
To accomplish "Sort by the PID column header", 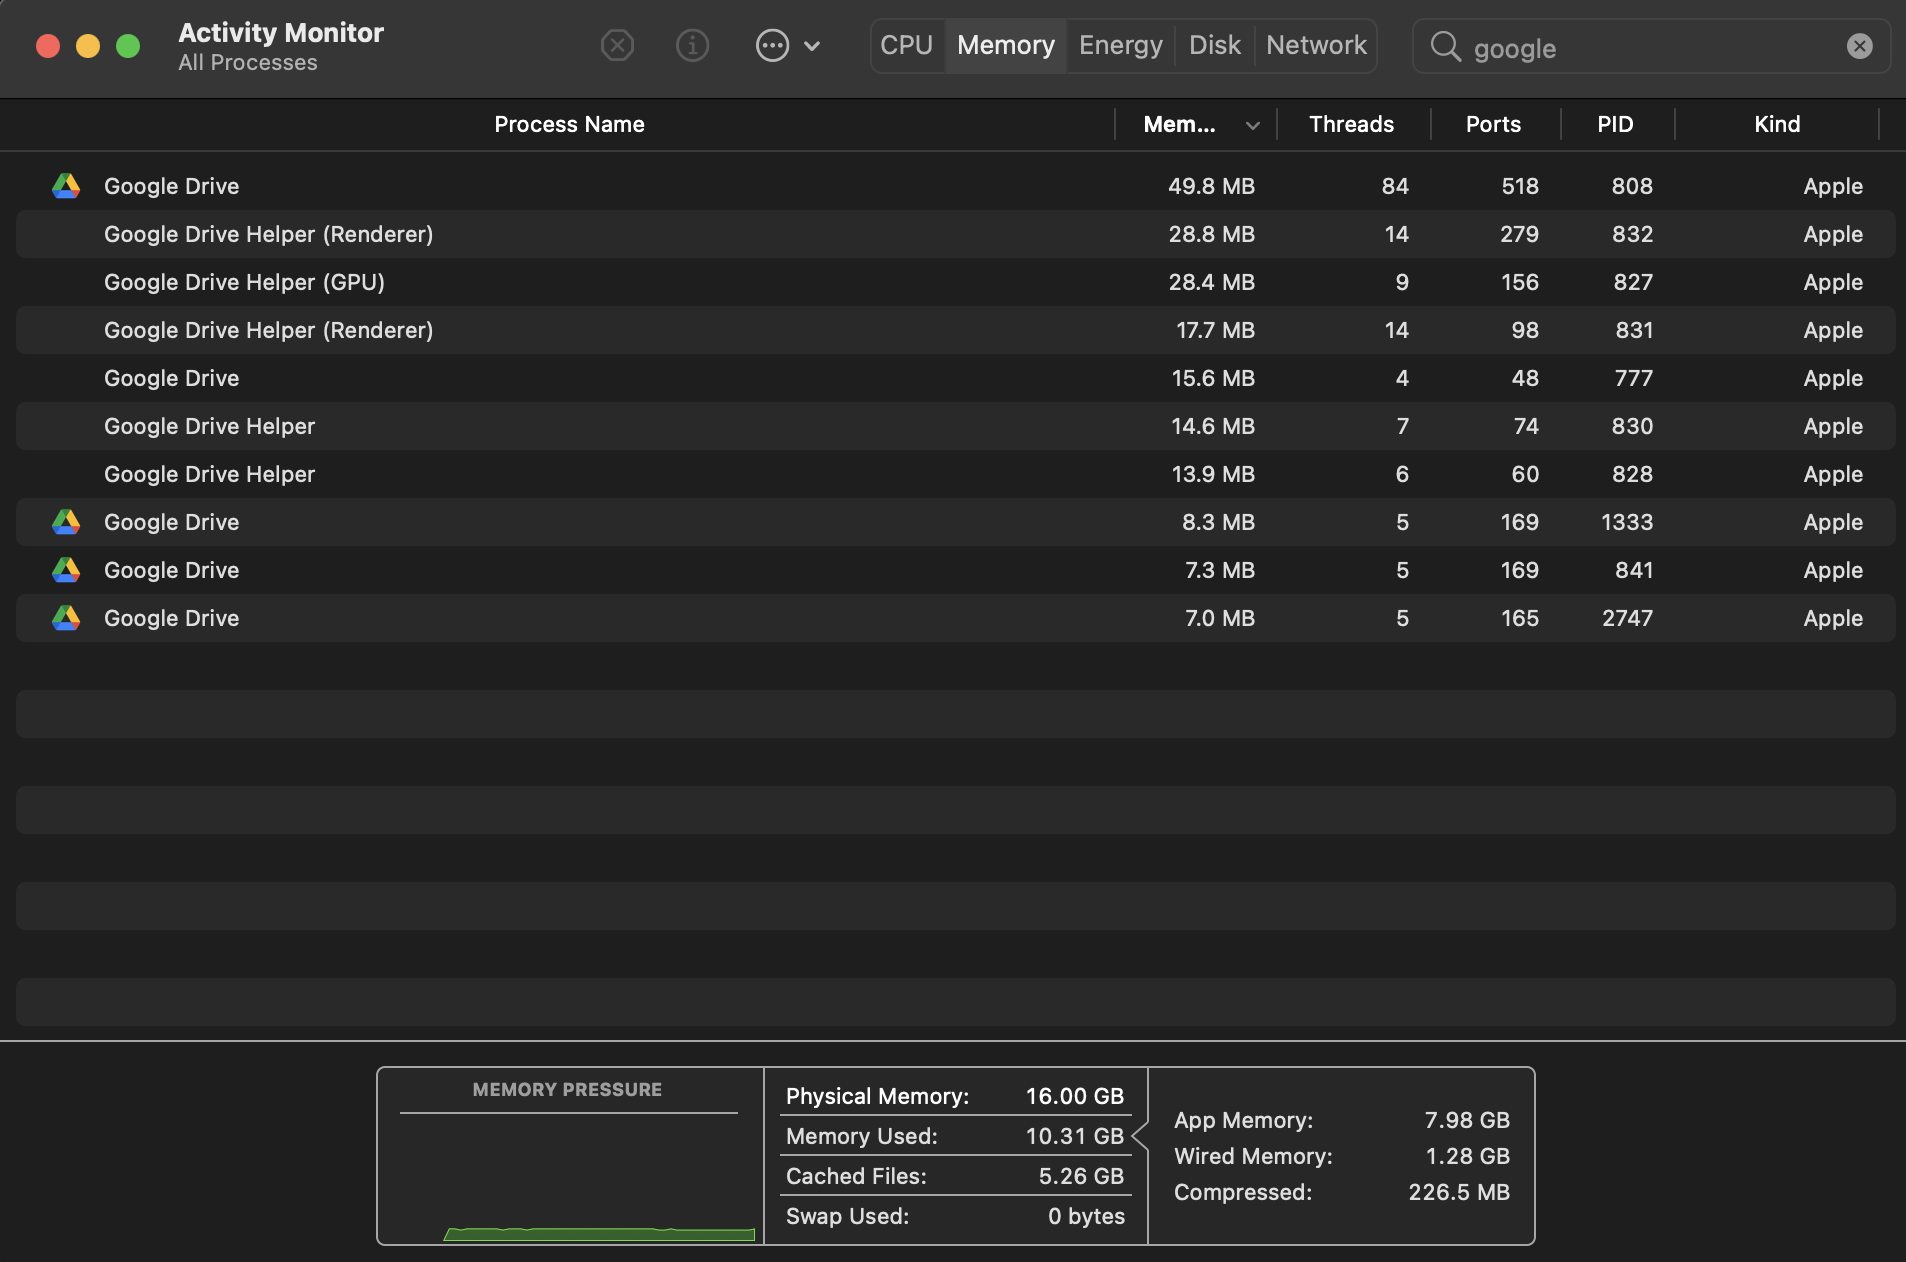I will (x=1615, y=124).
